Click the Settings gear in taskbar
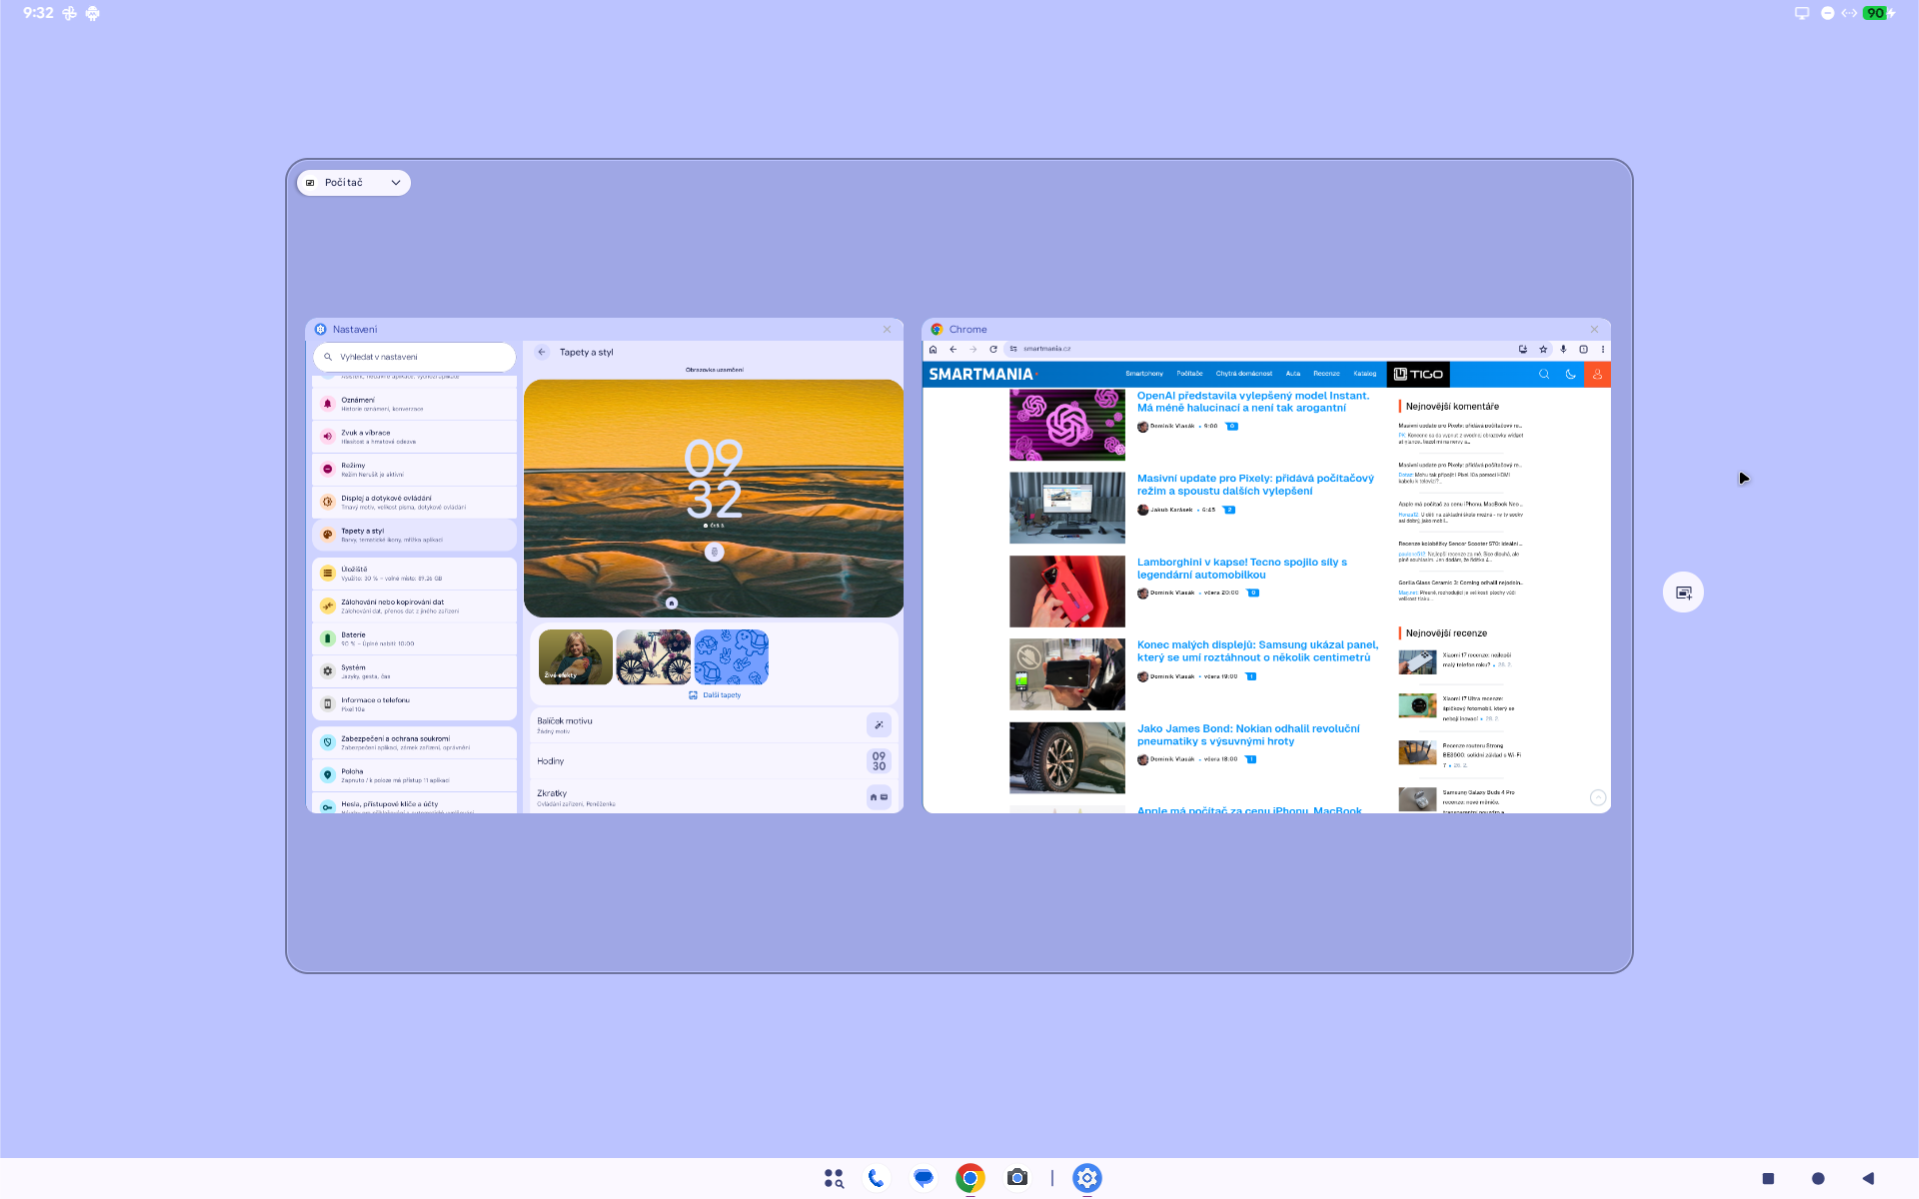 pyautogui.click(x=1087, y=1178)
